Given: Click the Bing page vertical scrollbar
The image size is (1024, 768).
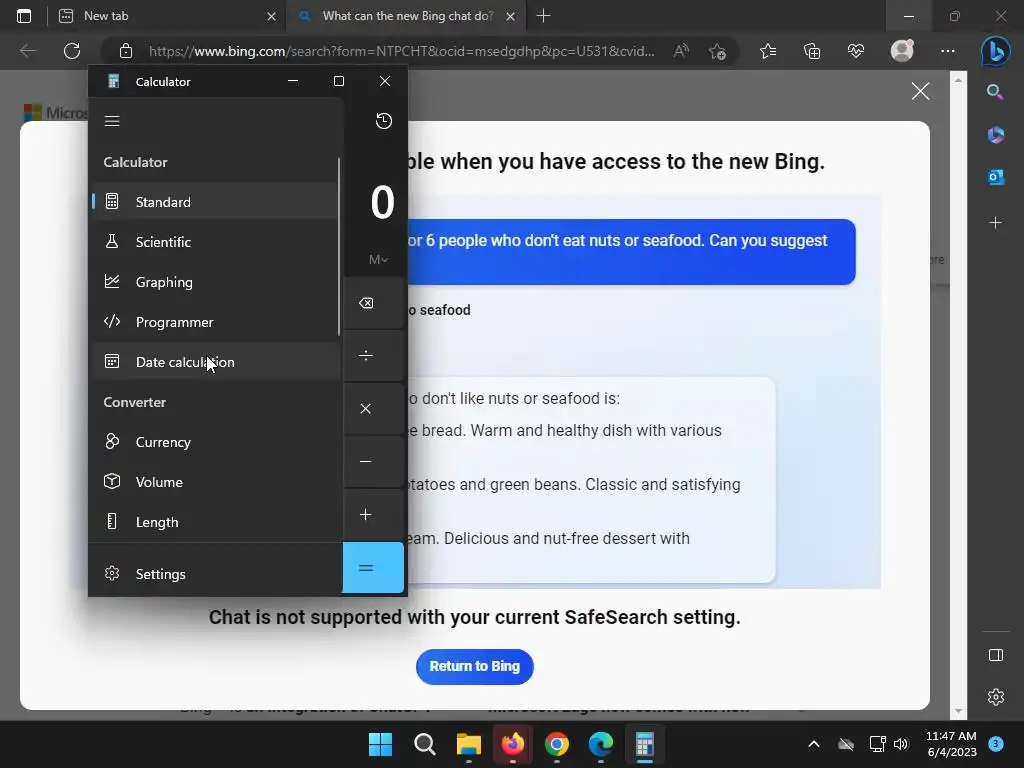Looking at the screenshot, I should pyautogui.click(x=958, y=395).
